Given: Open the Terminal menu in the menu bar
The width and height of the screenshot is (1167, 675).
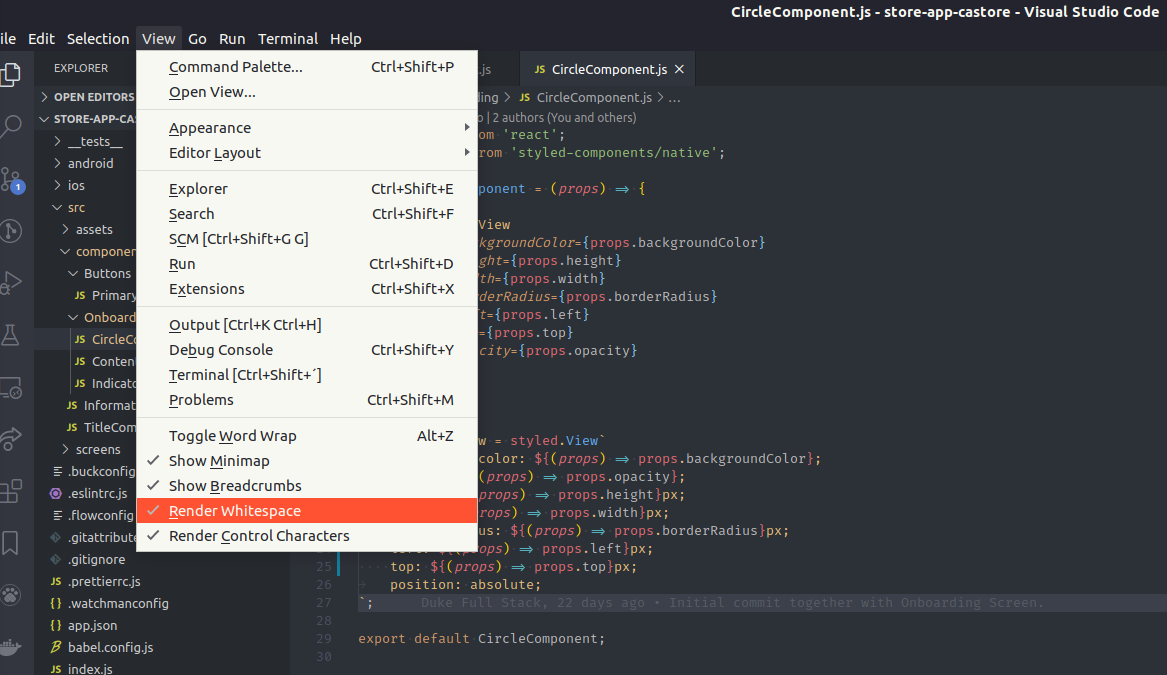Looking at the screenshot, I should pyautogui.click(x=287, y=39).
